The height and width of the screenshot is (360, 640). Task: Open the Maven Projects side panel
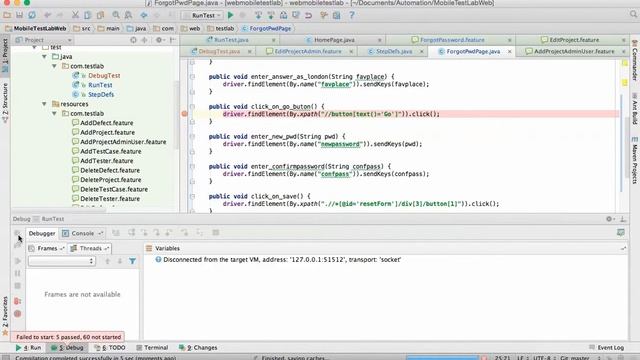[635, 160]
